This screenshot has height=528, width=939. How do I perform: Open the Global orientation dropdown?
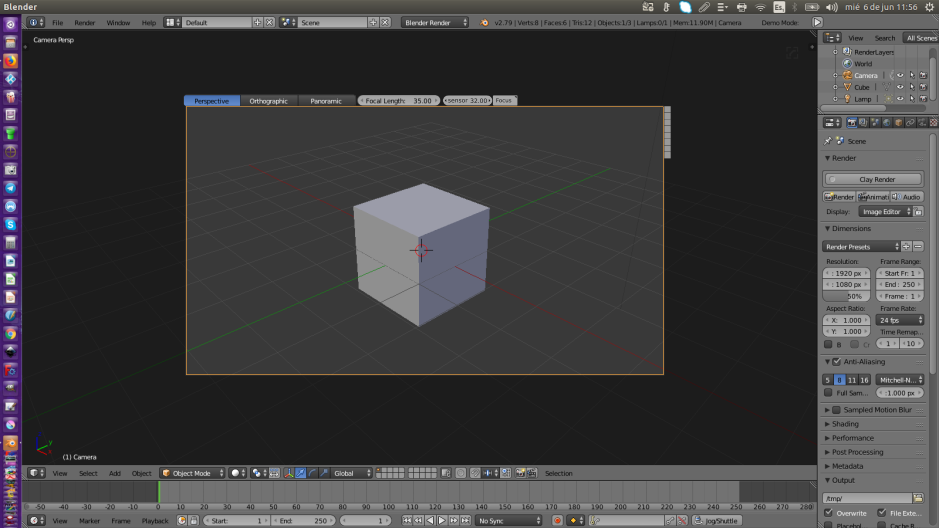pos(351,473)
